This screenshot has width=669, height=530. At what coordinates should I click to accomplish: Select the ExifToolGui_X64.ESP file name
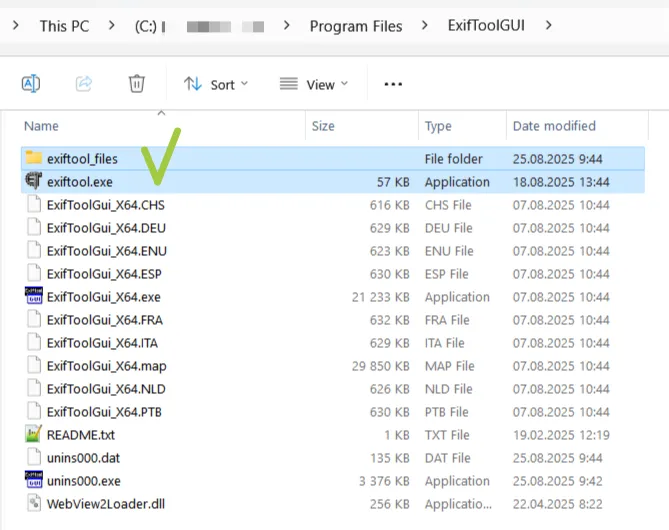click(104, 274)
